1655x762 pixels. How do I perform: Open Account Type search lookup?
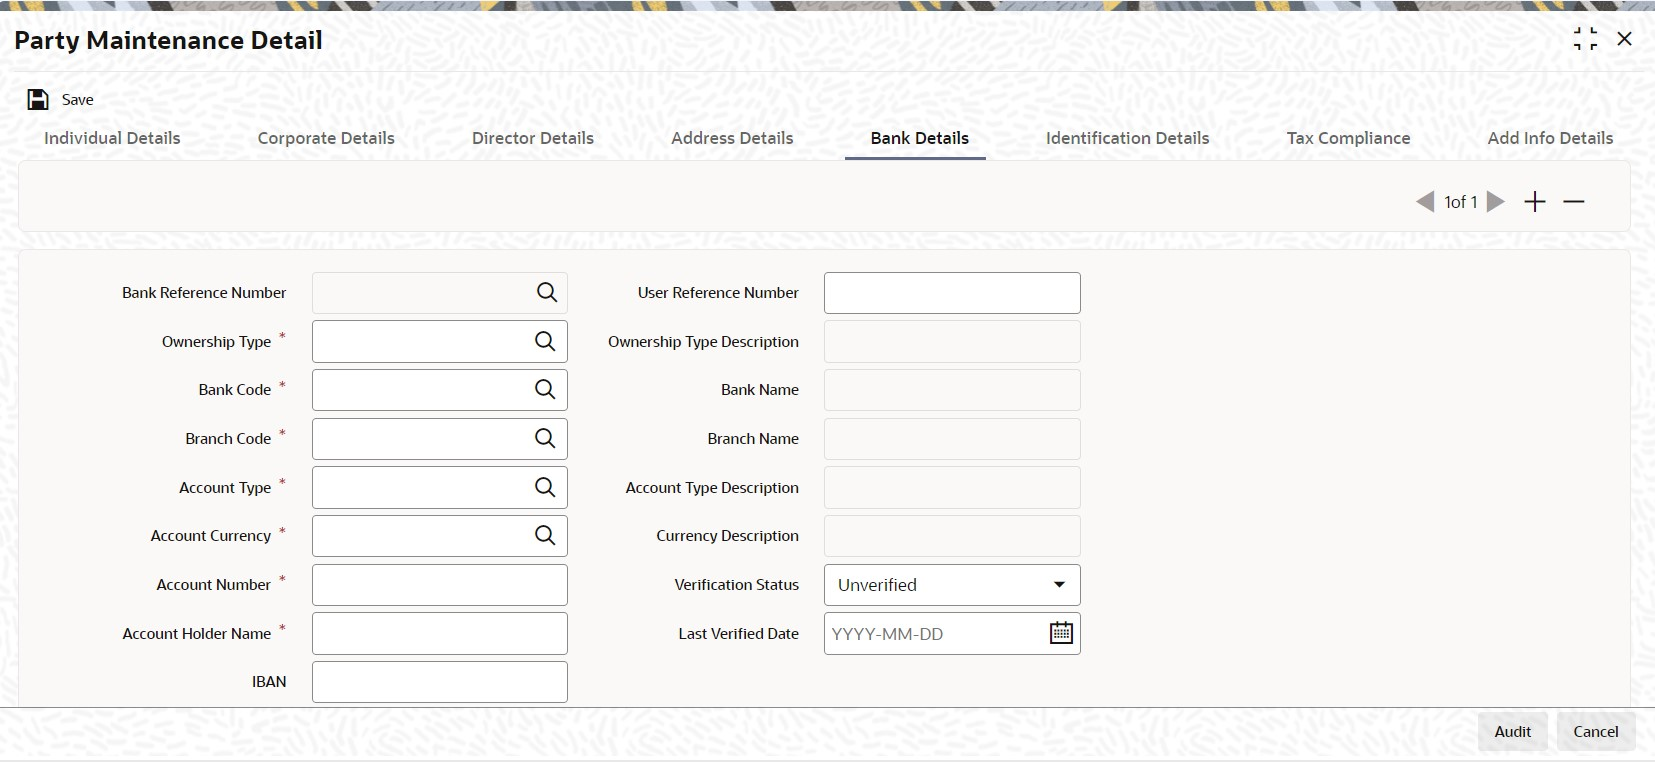[545, 487]
